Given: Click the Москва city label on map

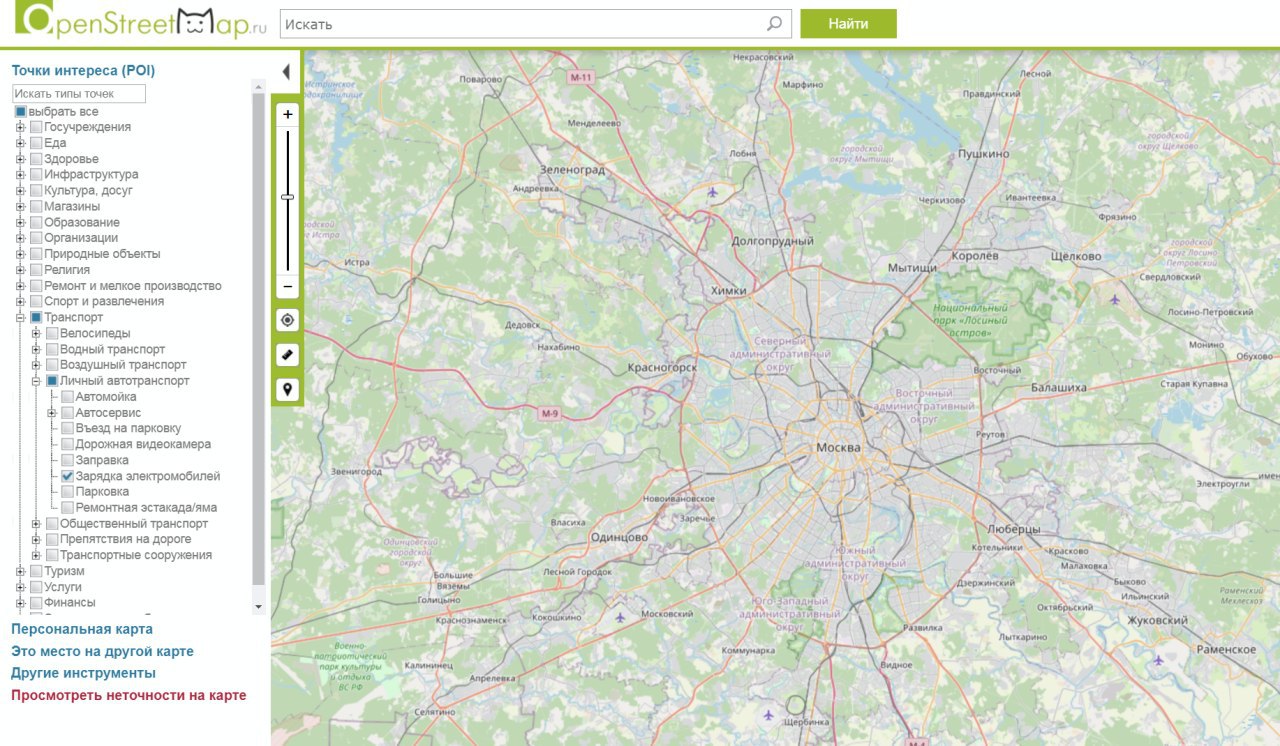Looking at the screenshot, I should (x=838, y=448).
